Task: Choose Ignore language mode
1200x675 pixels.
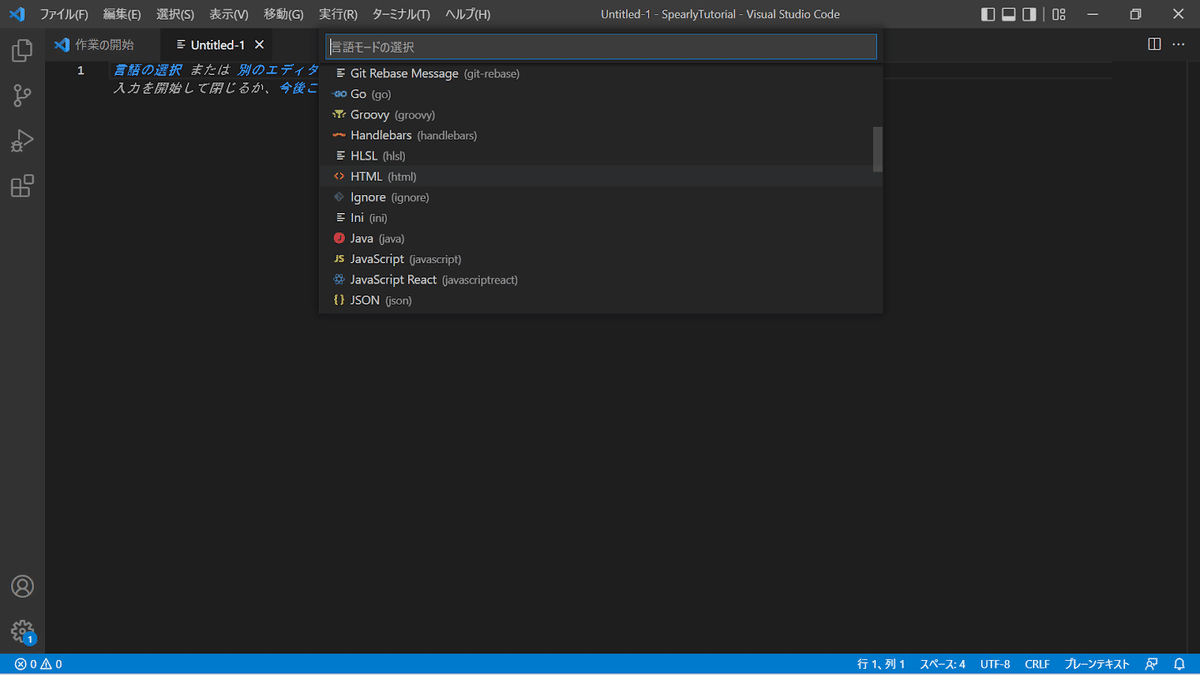Action: tap(601, 197)
